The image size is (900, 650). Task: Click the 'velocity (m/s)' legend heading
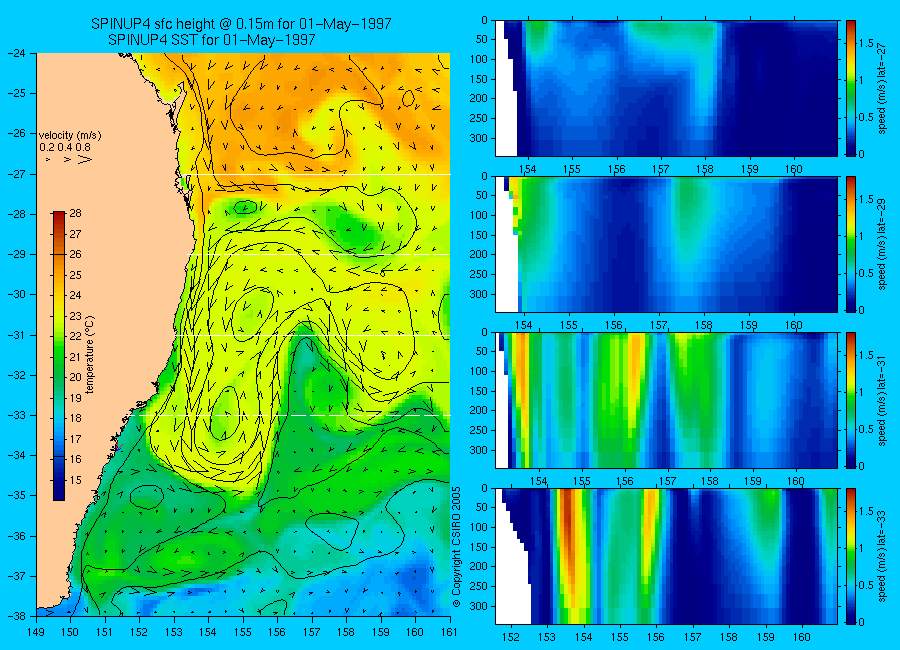point(70,136)
